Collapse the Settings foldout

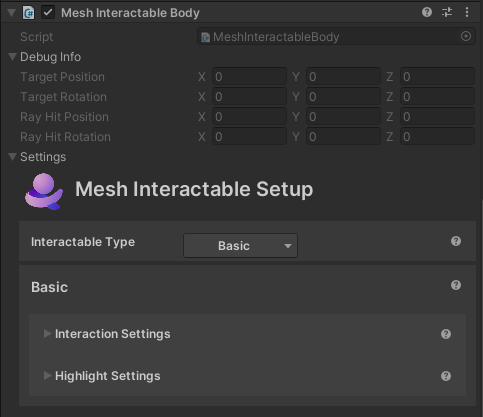coord(12,157)
